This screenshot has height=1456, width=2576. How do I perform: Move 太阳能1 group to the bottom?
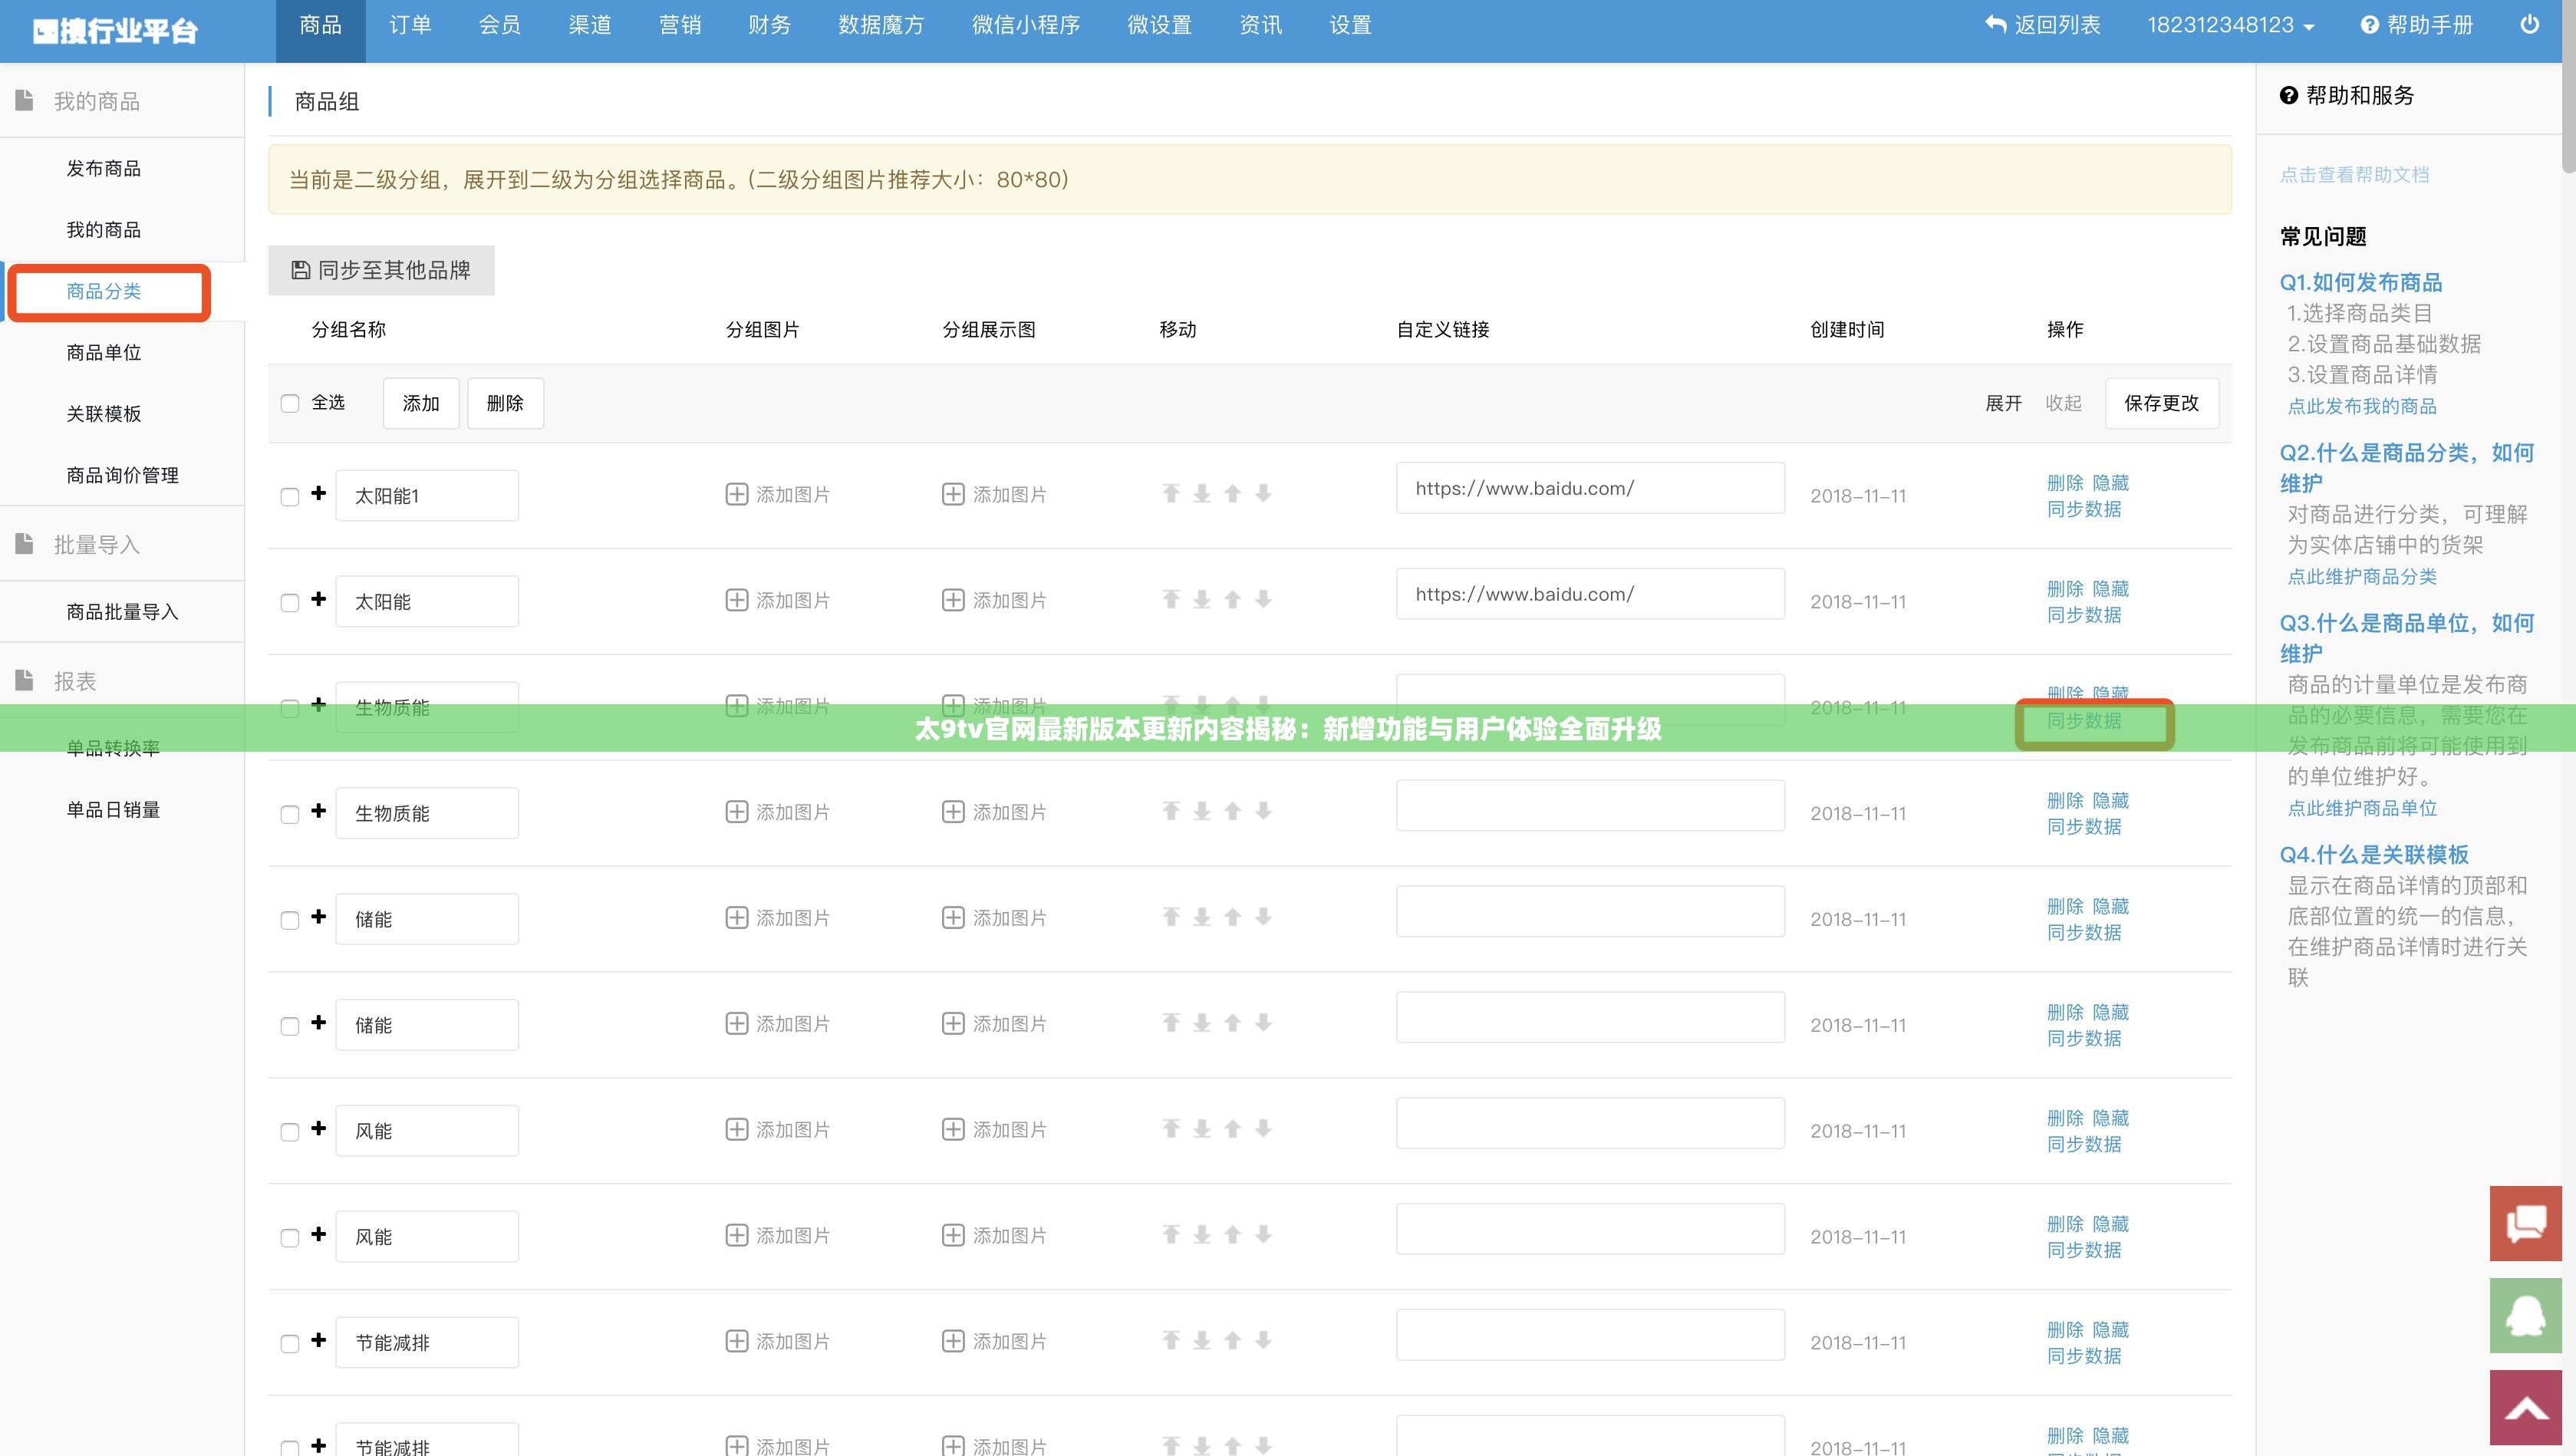coord(1202,493)
